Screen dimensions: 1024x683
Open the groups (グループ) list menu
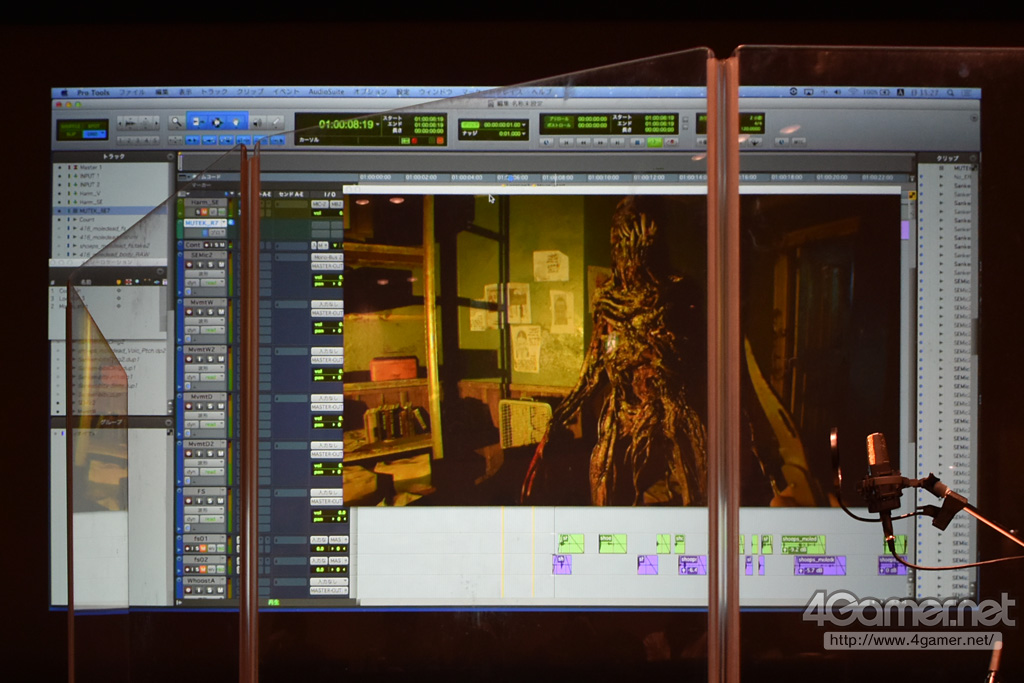[x=170, y=422]
